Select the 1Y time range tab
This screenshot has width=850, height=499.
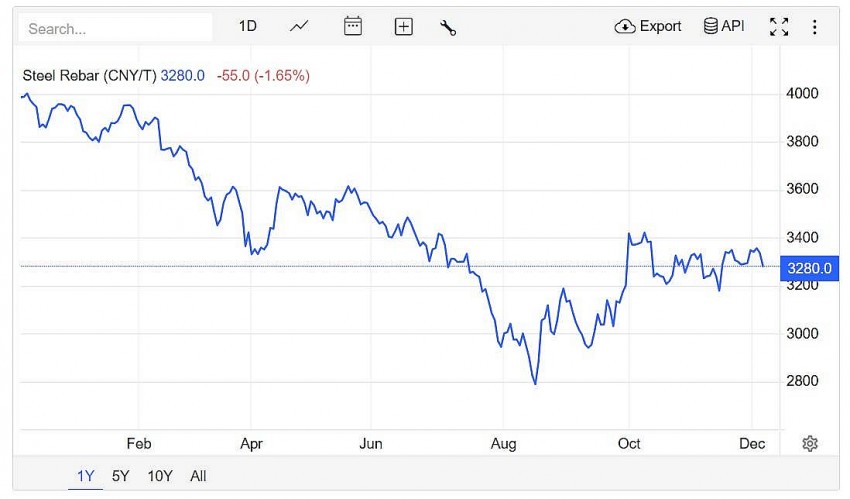click(87, 476)
